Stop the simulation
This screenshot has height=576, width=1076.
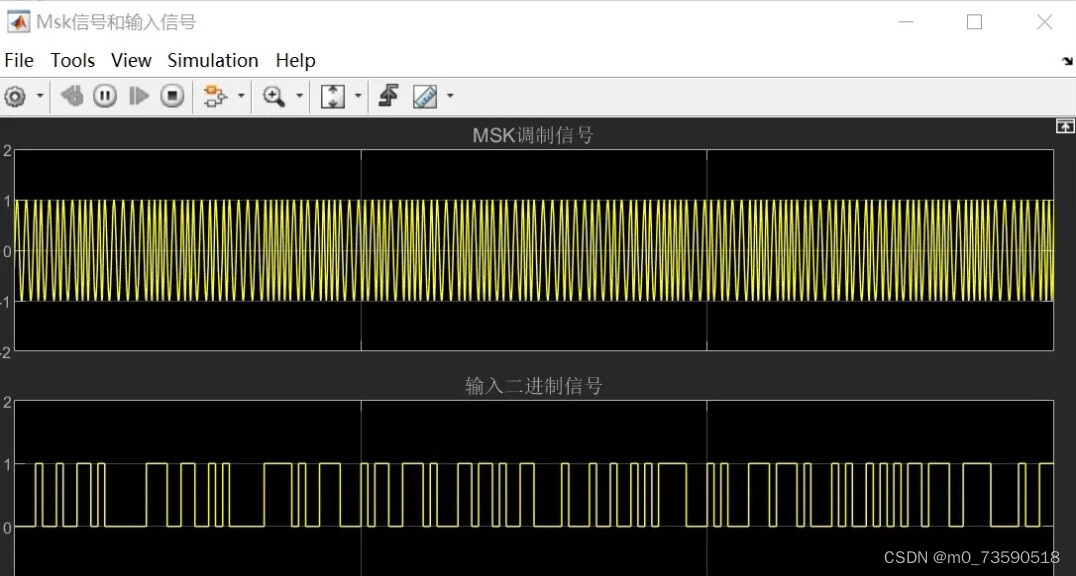(172, 96)
